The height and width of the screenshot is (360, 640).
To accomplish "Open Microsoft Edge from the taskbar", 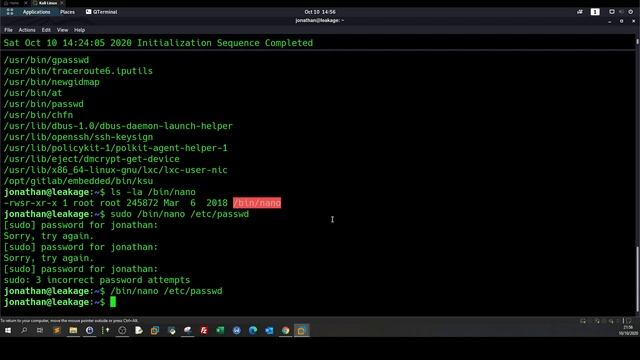I will click(x=253, y=331).
